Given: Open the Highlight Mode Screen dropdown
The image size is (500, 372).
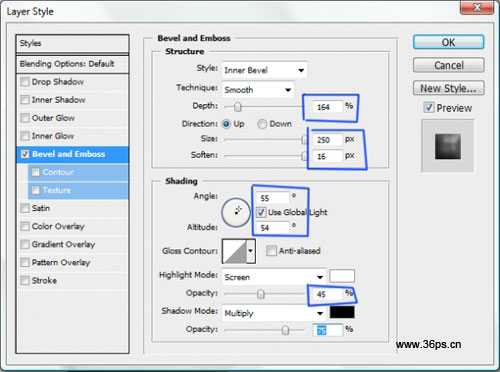Looking at the screenshot, I should [274, 277].
